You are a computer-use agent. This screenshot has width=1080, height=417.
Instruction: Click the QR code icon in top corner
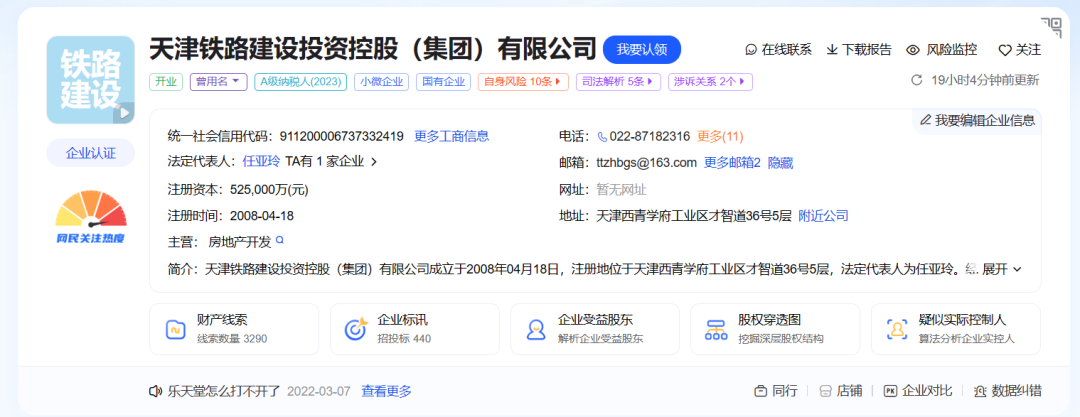pyautogui.click(x=1050, y=26)
